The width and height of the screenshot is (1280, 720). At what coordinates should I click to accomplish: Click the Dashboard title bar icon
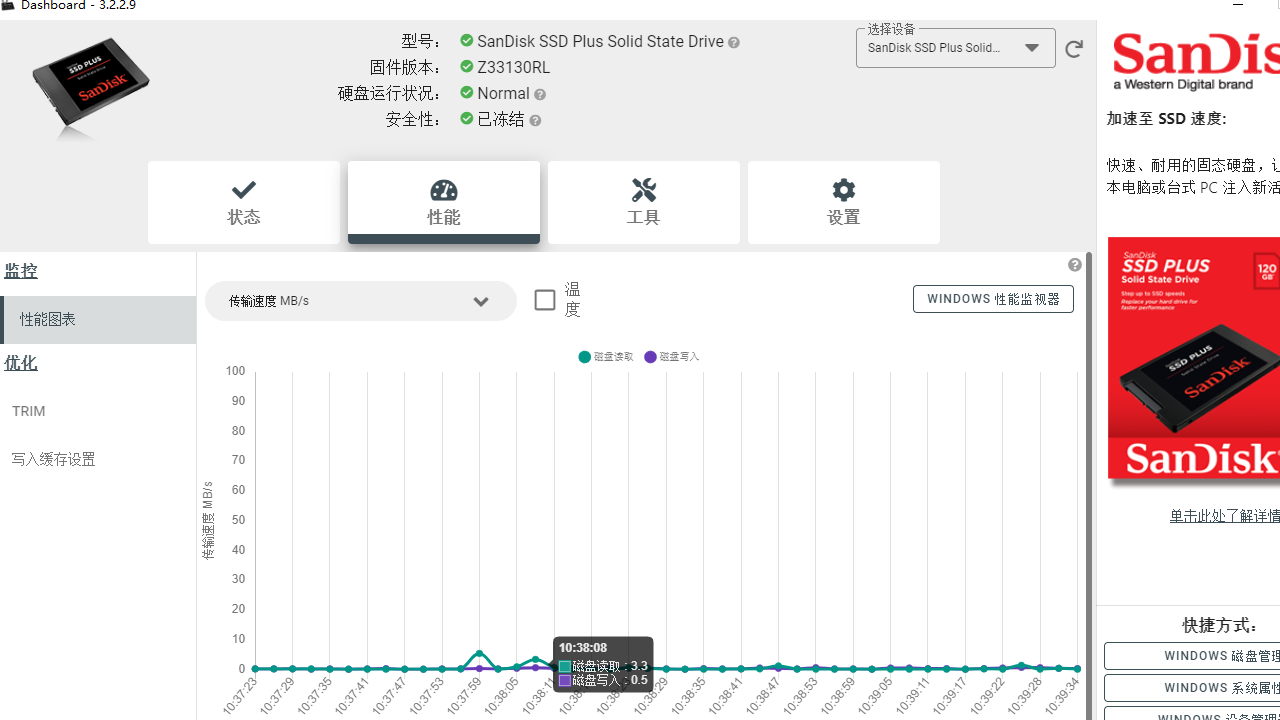pyautogui.click(x=10, y=5)
